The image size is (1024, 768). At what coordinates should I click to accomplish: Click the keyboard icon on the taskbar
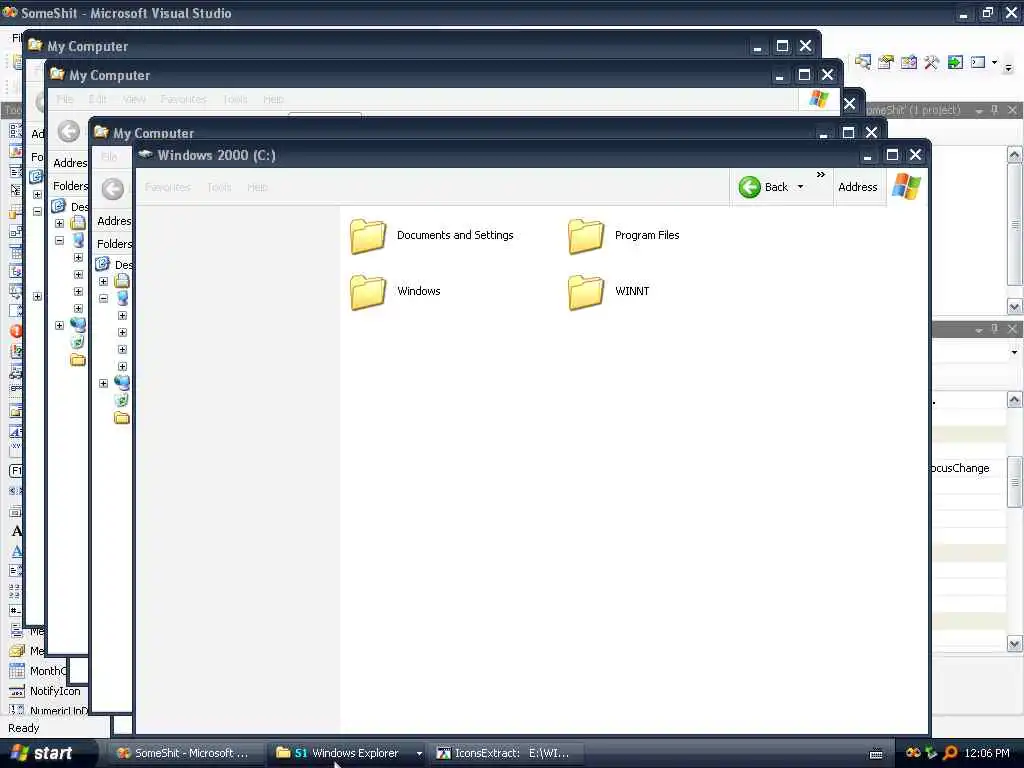(876, 754)
